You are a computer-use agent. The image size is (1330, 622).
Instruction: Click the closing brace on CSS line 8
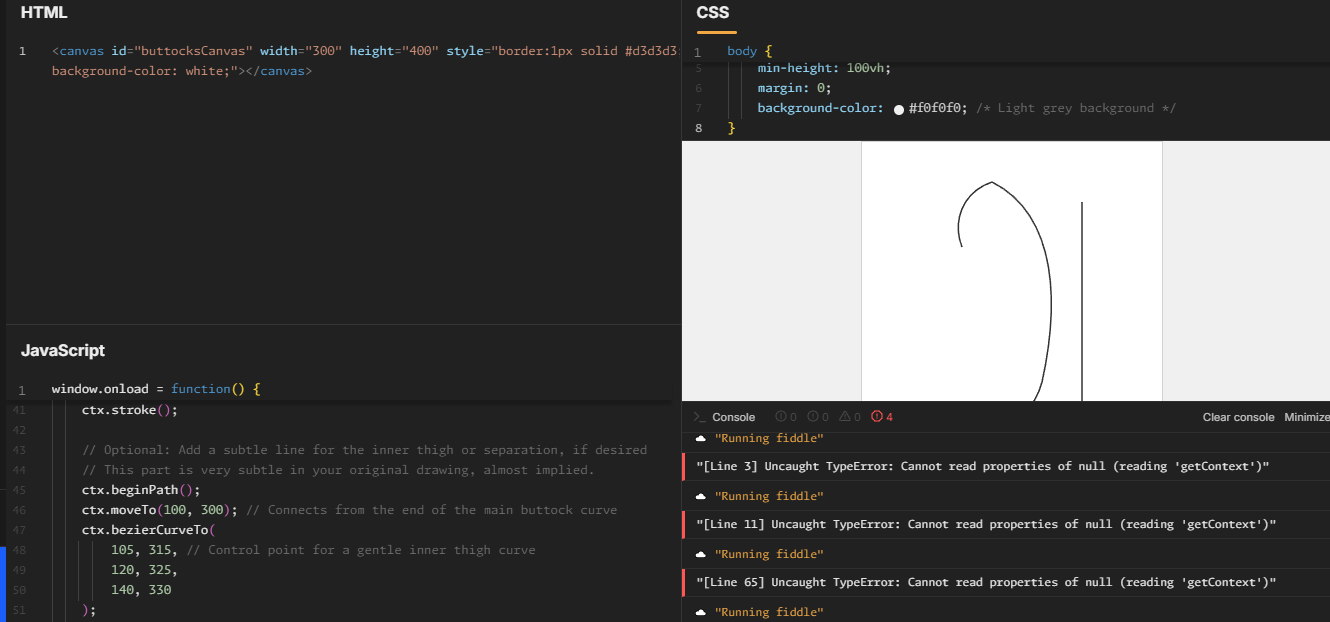(x=731, y=128)
